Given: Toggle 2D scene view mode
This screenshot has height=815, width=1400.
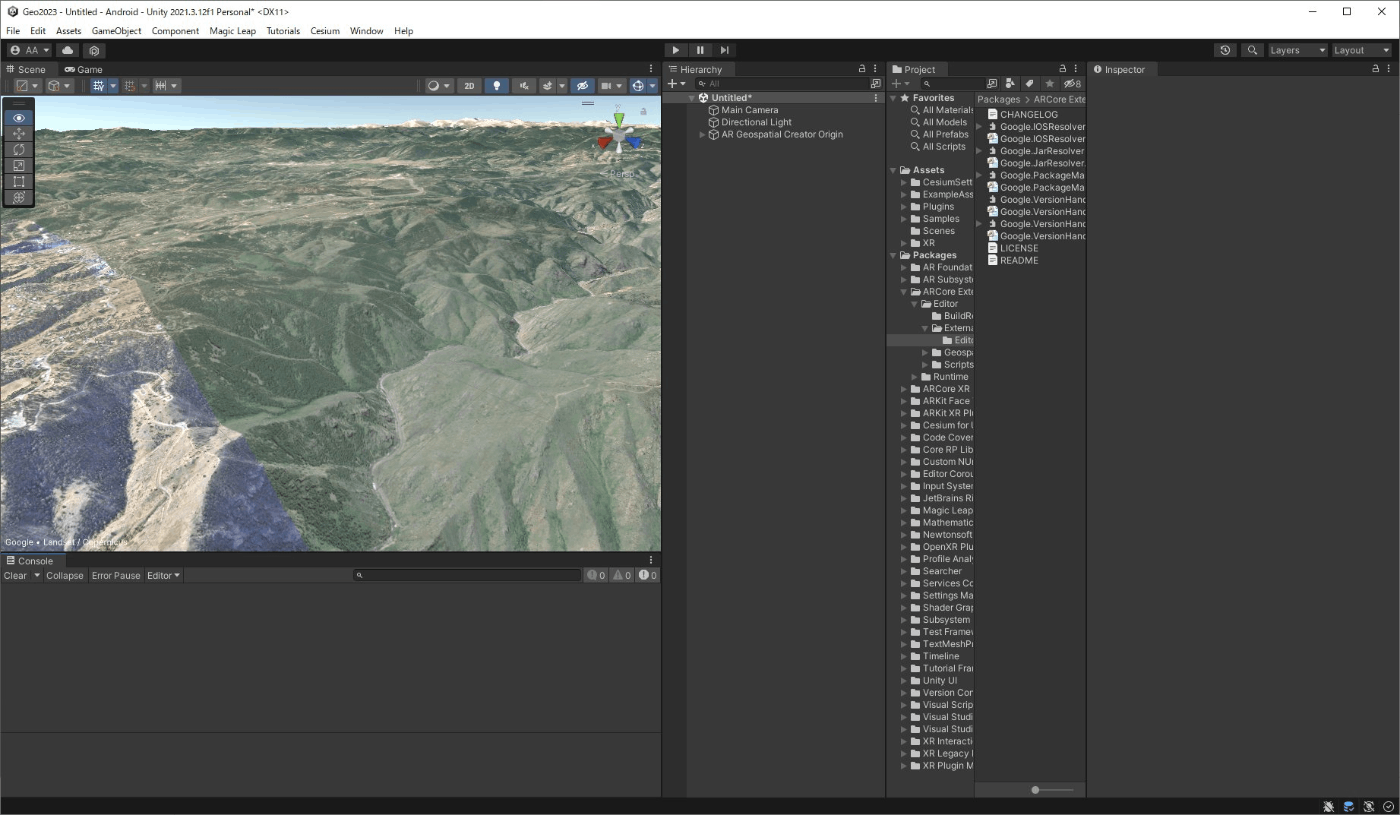Looking at the screenshot, I should 469,86.
